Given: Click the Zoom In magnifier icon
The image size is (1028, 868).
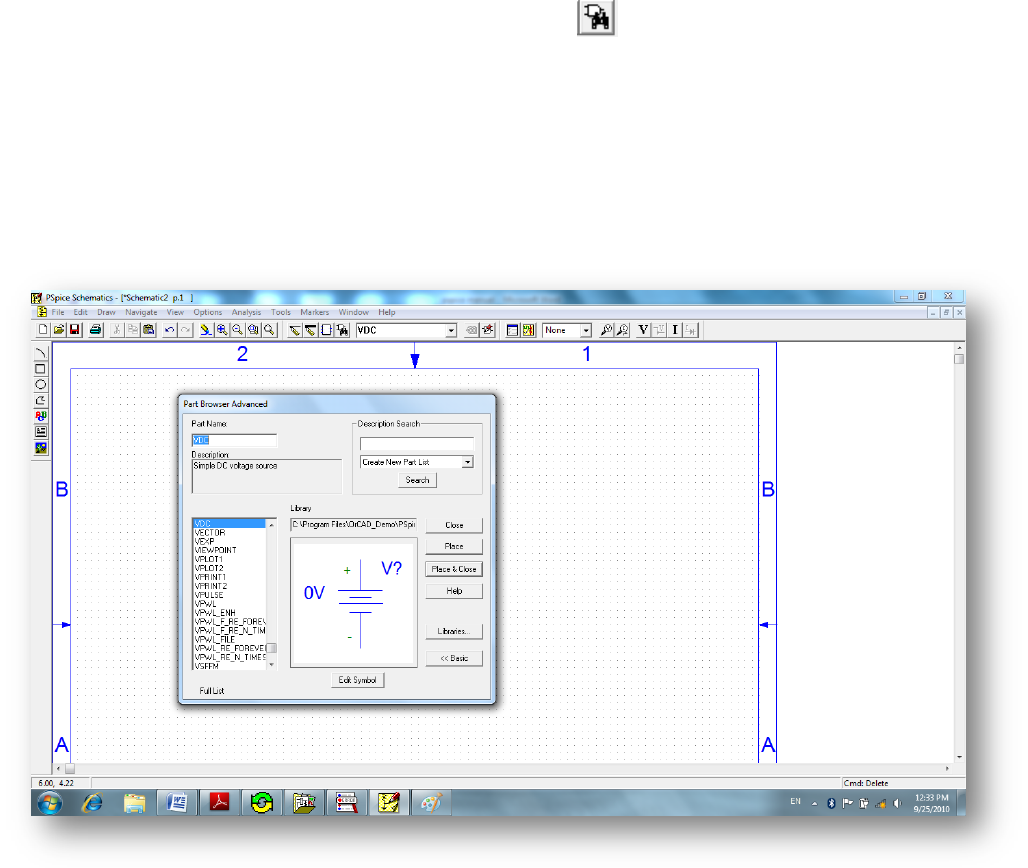Looking at the screenshot, I should (222, 330).
